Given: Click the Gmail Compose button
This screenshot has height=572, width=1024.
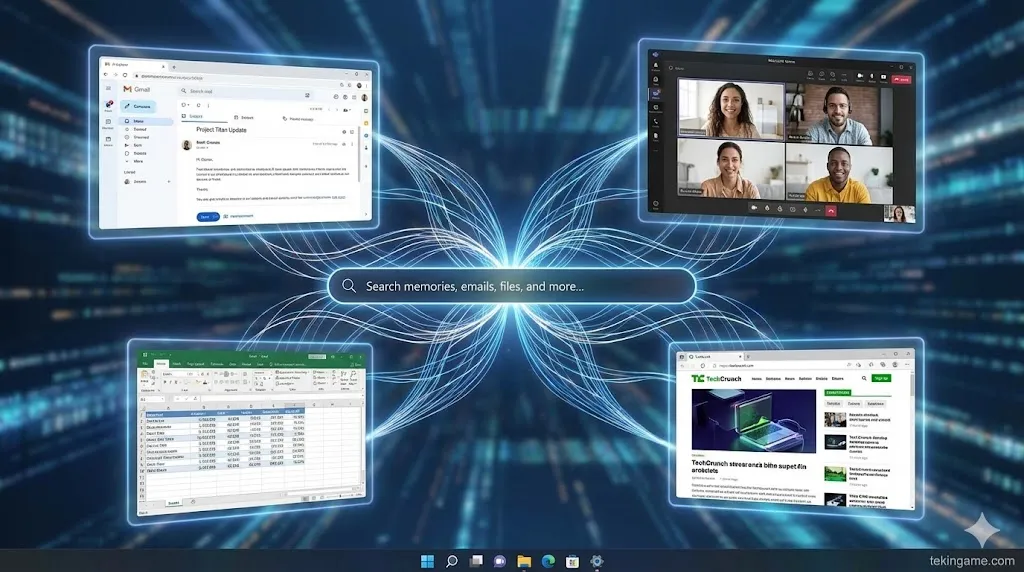Looking at the screenshot, I should (x=139, y=106).
